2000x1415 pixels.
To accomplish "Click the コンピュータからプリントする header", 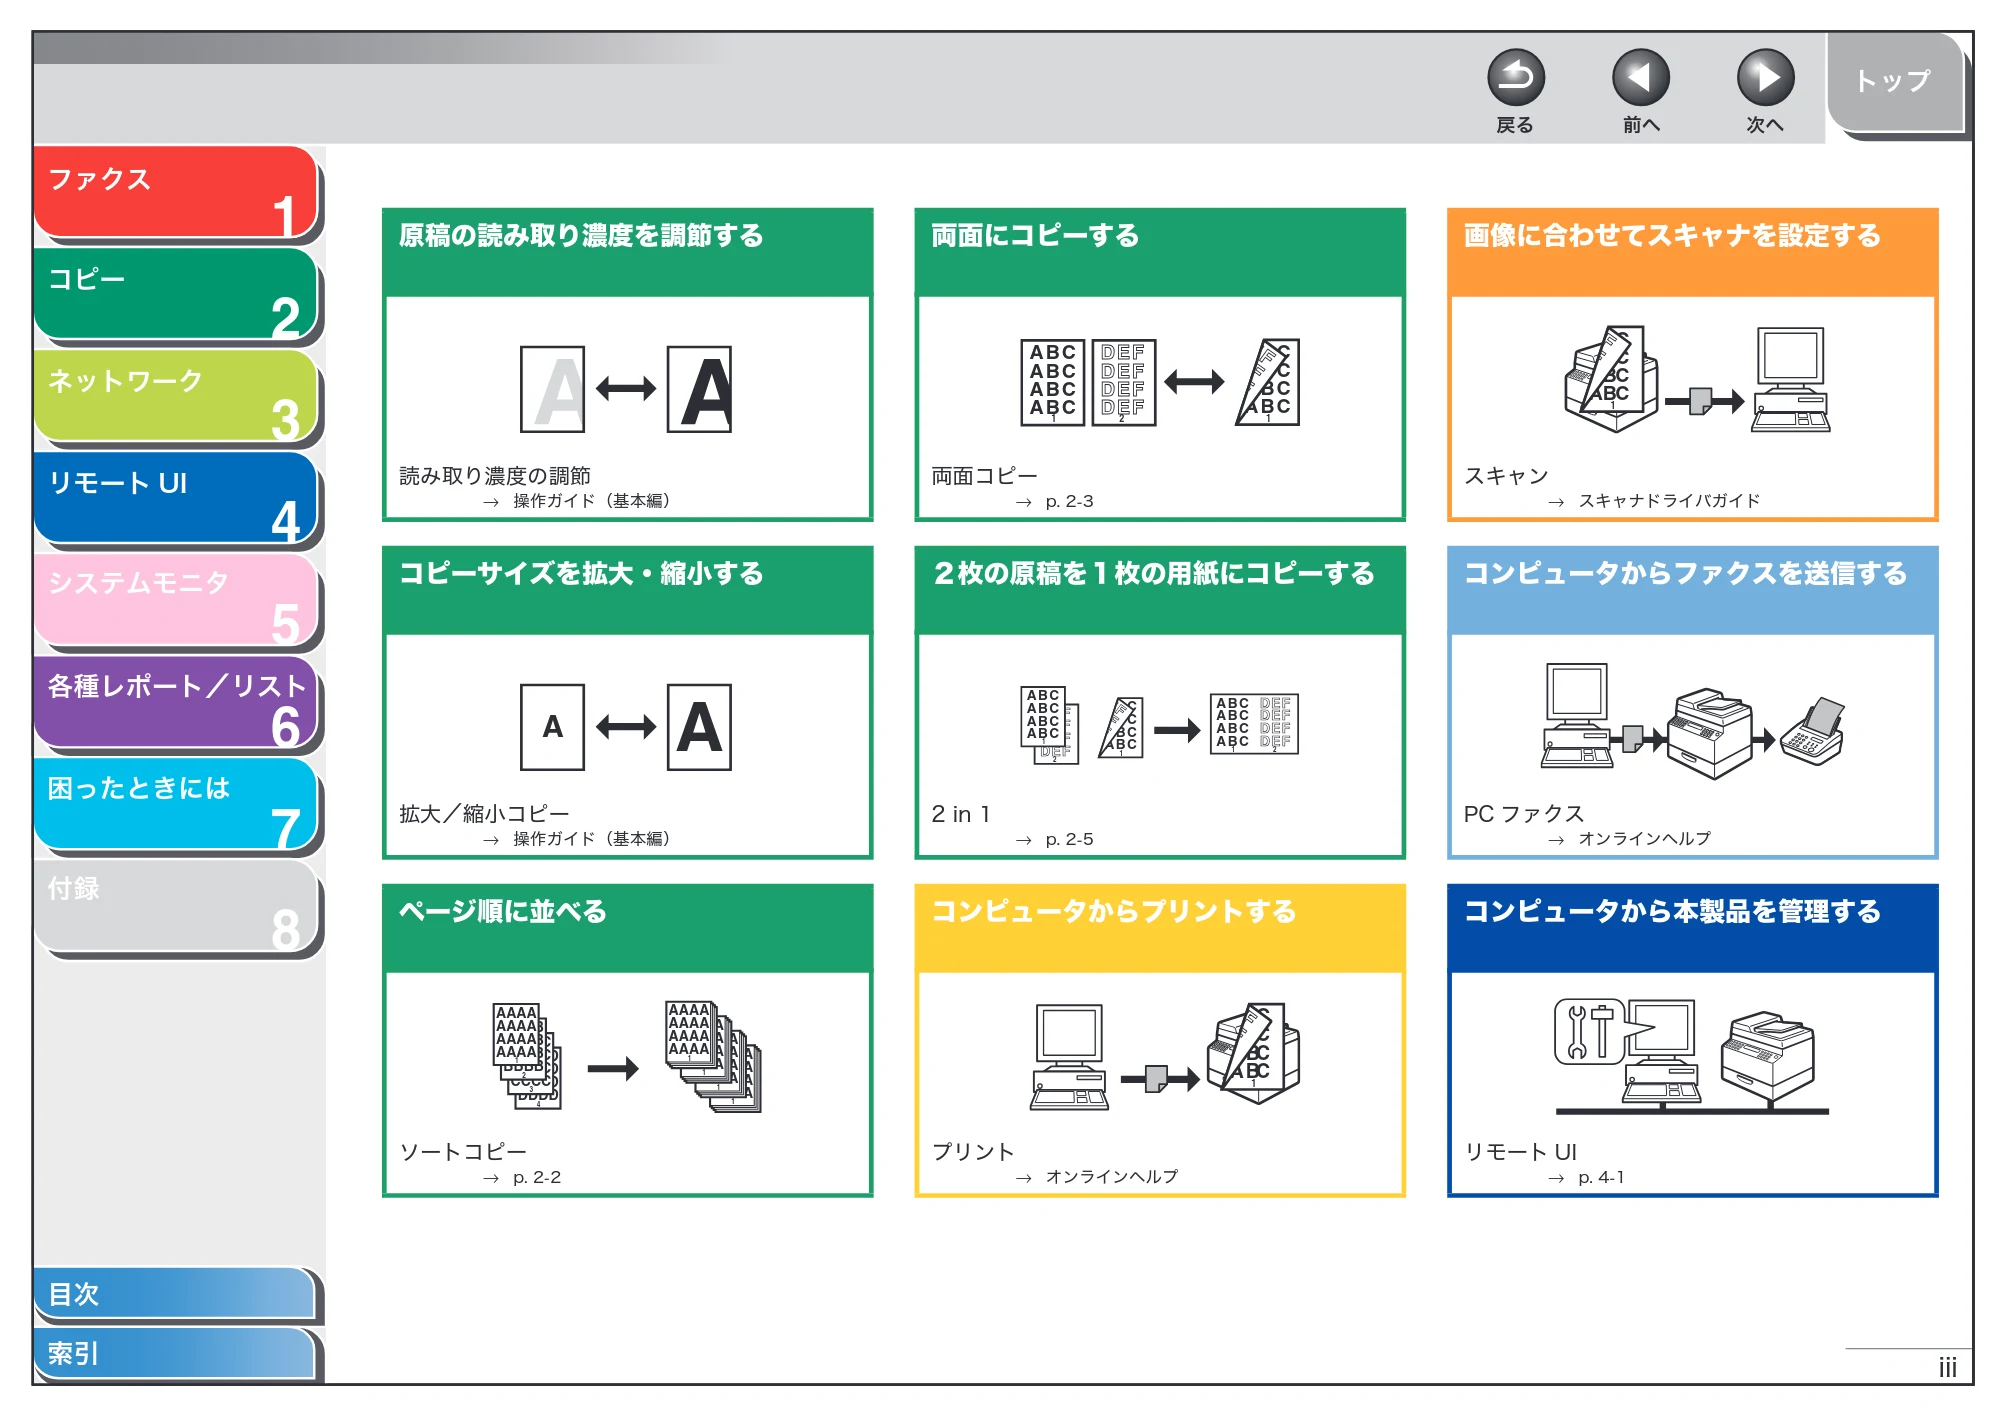I will click(x=1160, y=928).
